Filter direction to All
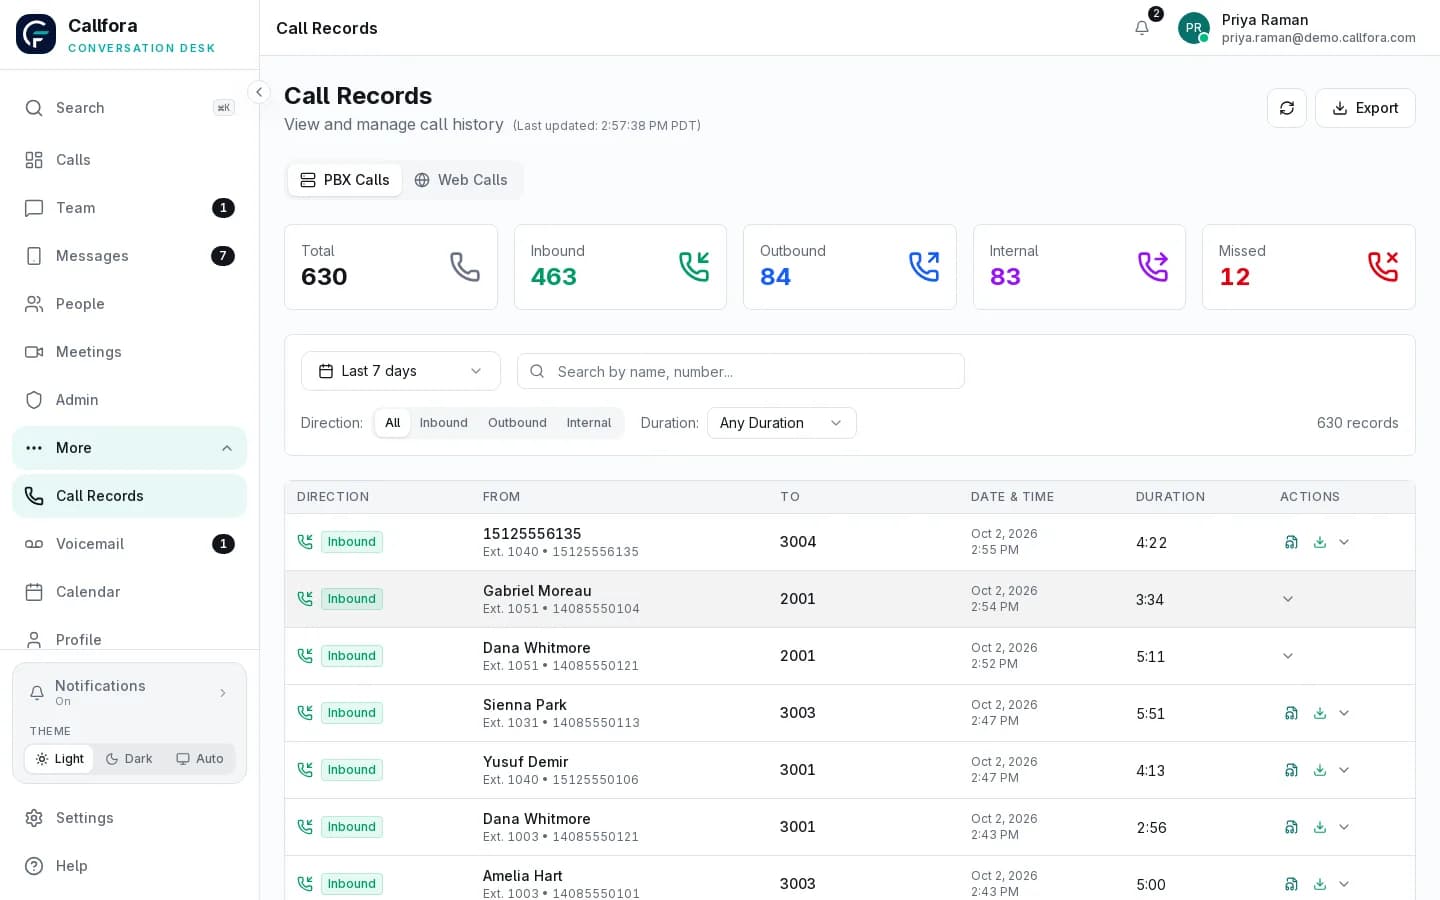 tap(393, 423)
